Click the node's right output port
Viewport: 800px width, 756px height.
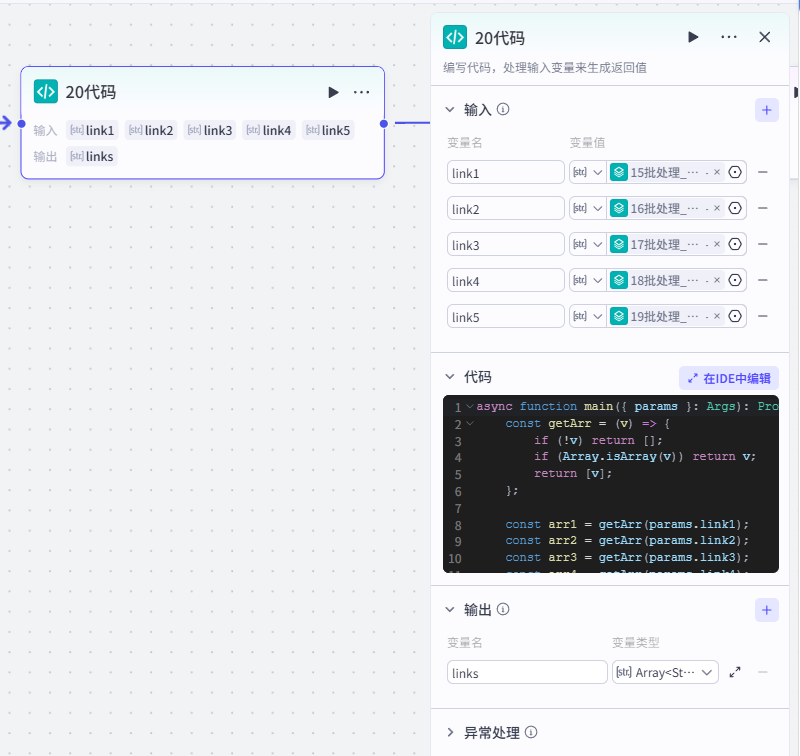click(384, 123)
